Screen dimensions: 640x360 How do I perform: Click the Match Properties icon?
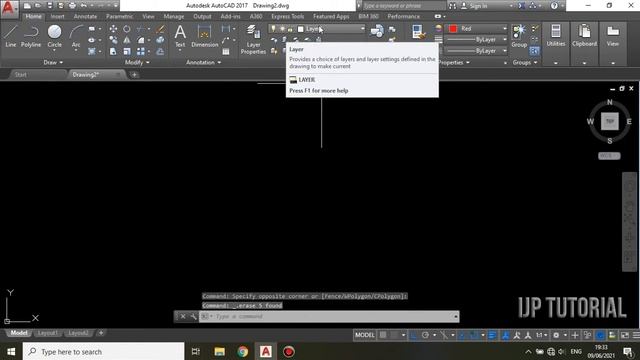(x=418, y=32)
